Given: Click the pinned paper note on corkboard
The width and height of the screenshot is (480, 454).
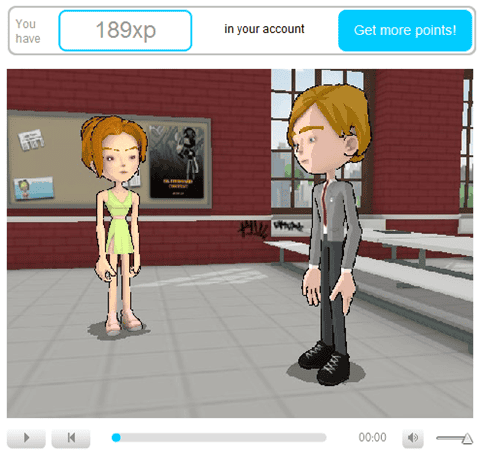Looking at the screenshot, I should point(31,140).
